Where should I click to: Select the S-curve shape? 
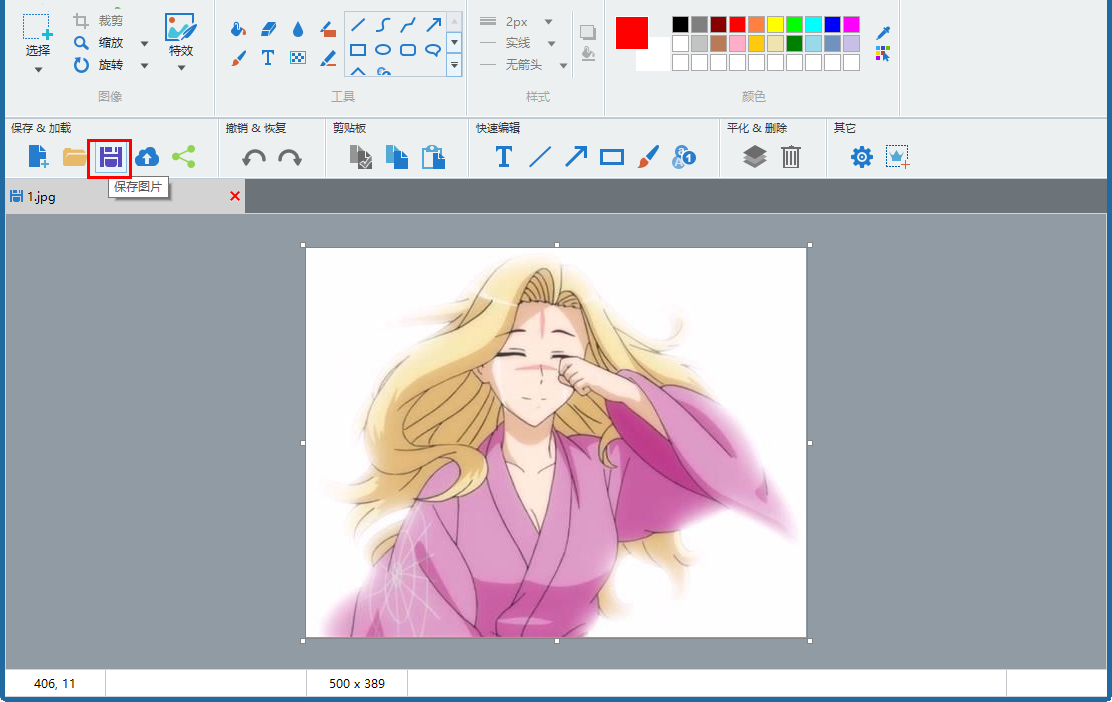[x=383, y=26]
